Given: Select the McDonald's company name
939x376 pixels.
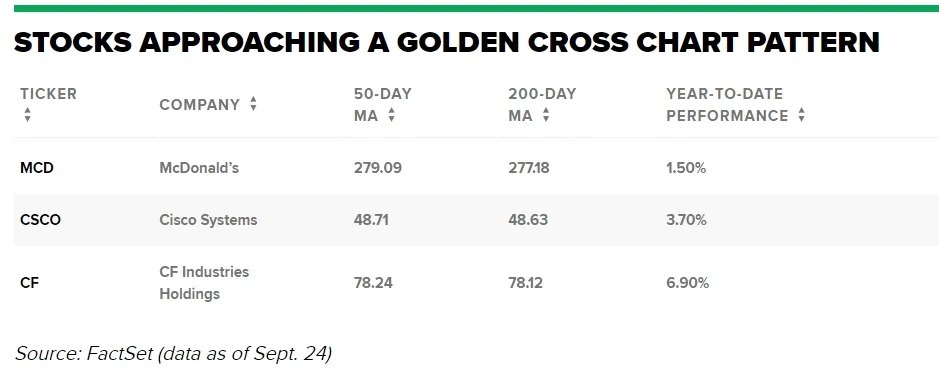Looking at the screenshot, I should point(199,168).
